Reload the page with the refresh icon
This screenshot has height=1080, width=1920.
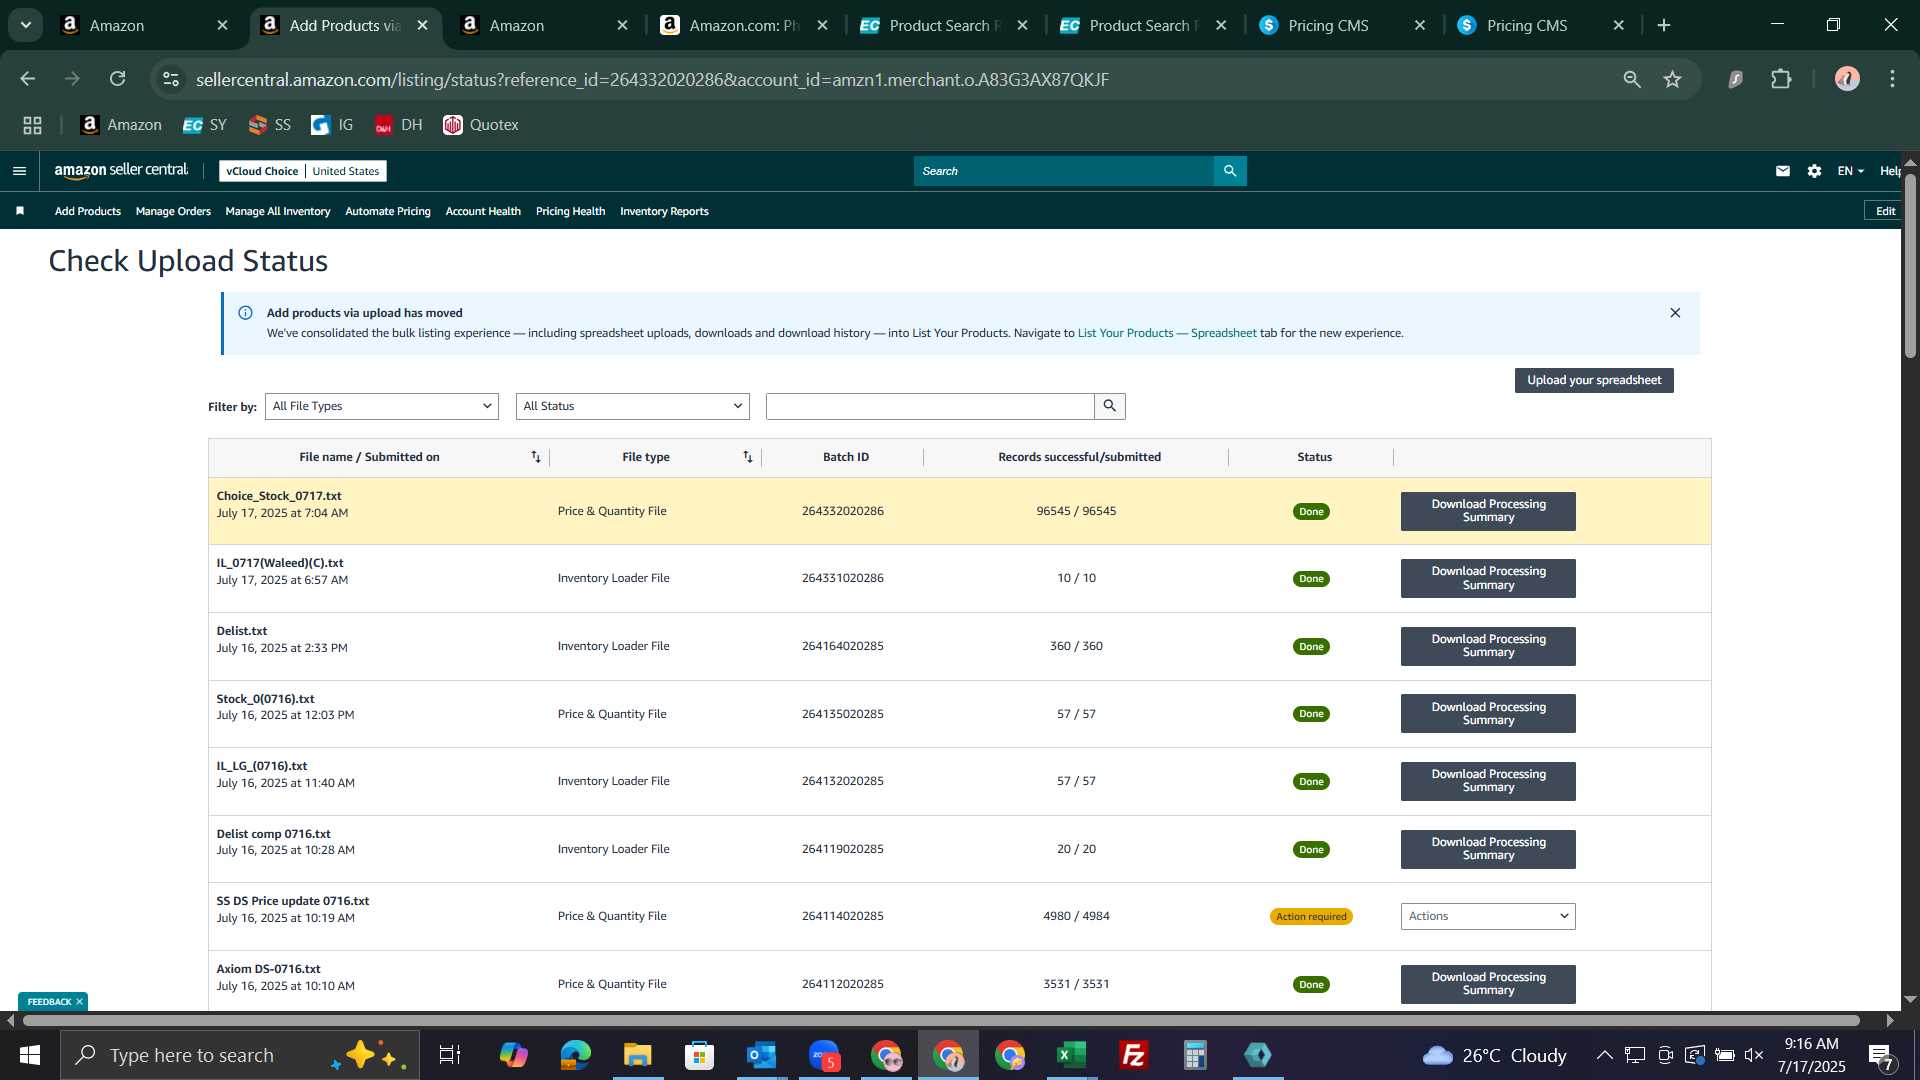click(x=117, y=79)
